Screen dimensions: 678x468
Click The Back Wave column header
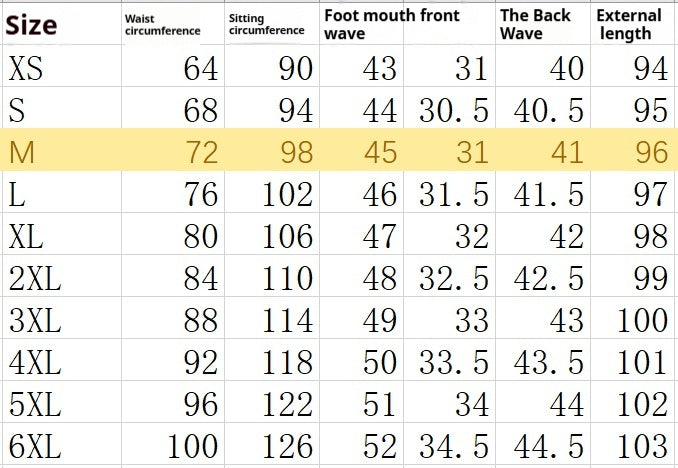click(x=535, y=24)
